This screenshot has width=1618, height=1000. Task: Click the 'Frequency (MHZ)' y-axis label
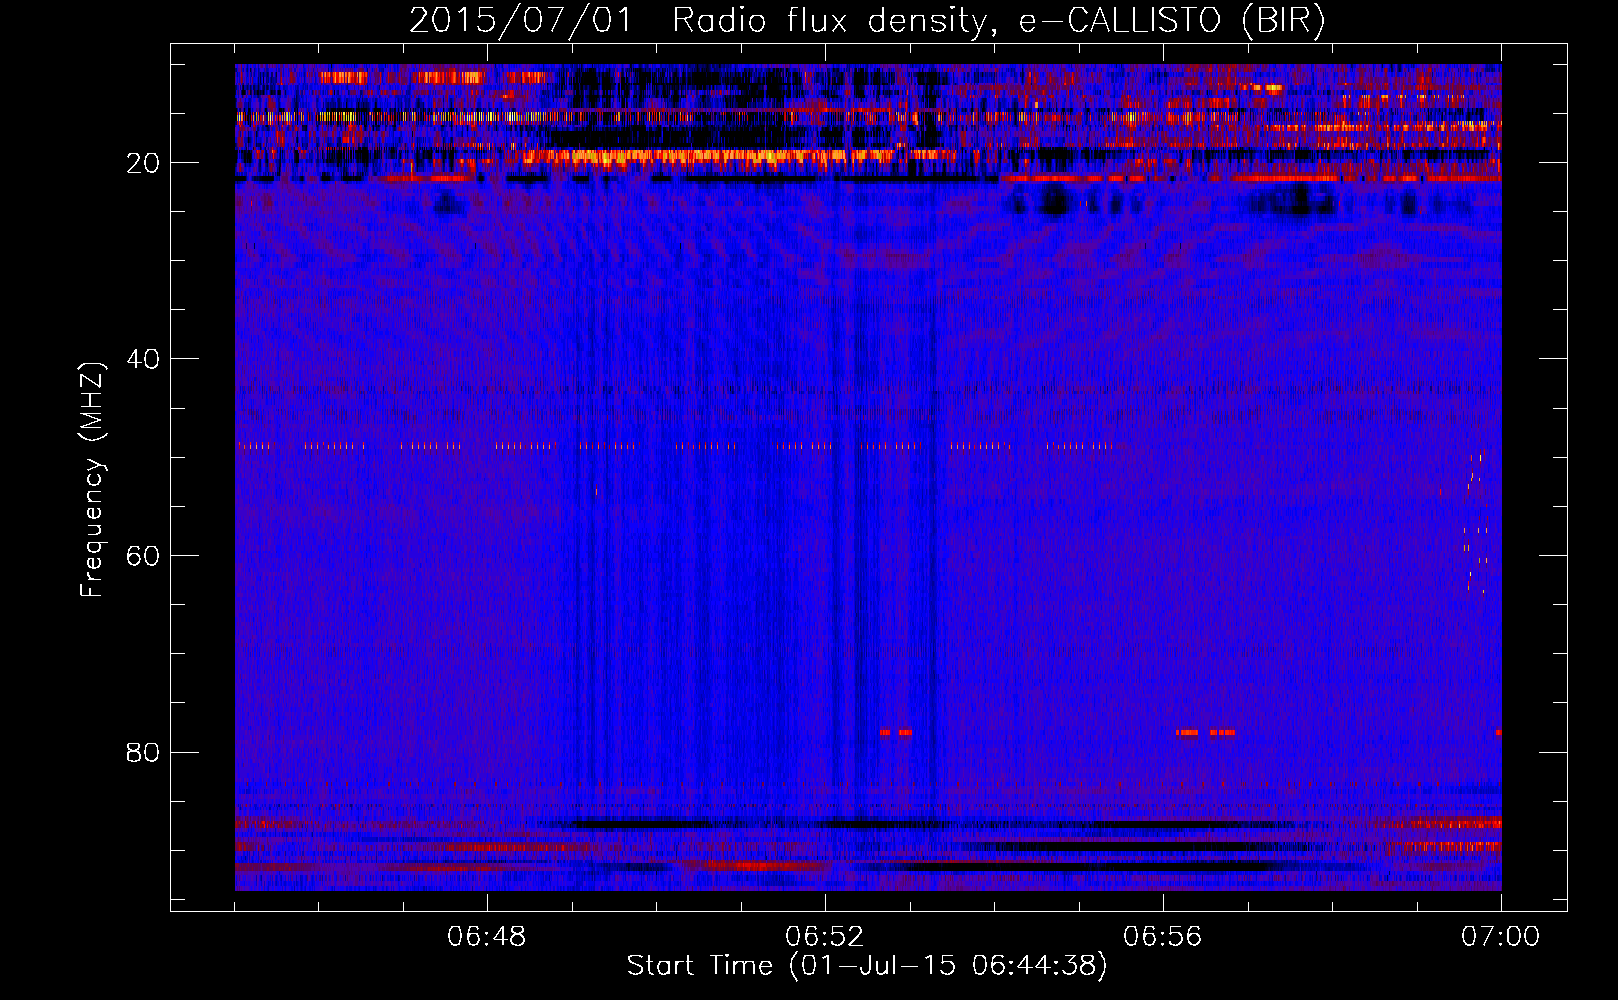pyautogui.click(x=92, y=481)
